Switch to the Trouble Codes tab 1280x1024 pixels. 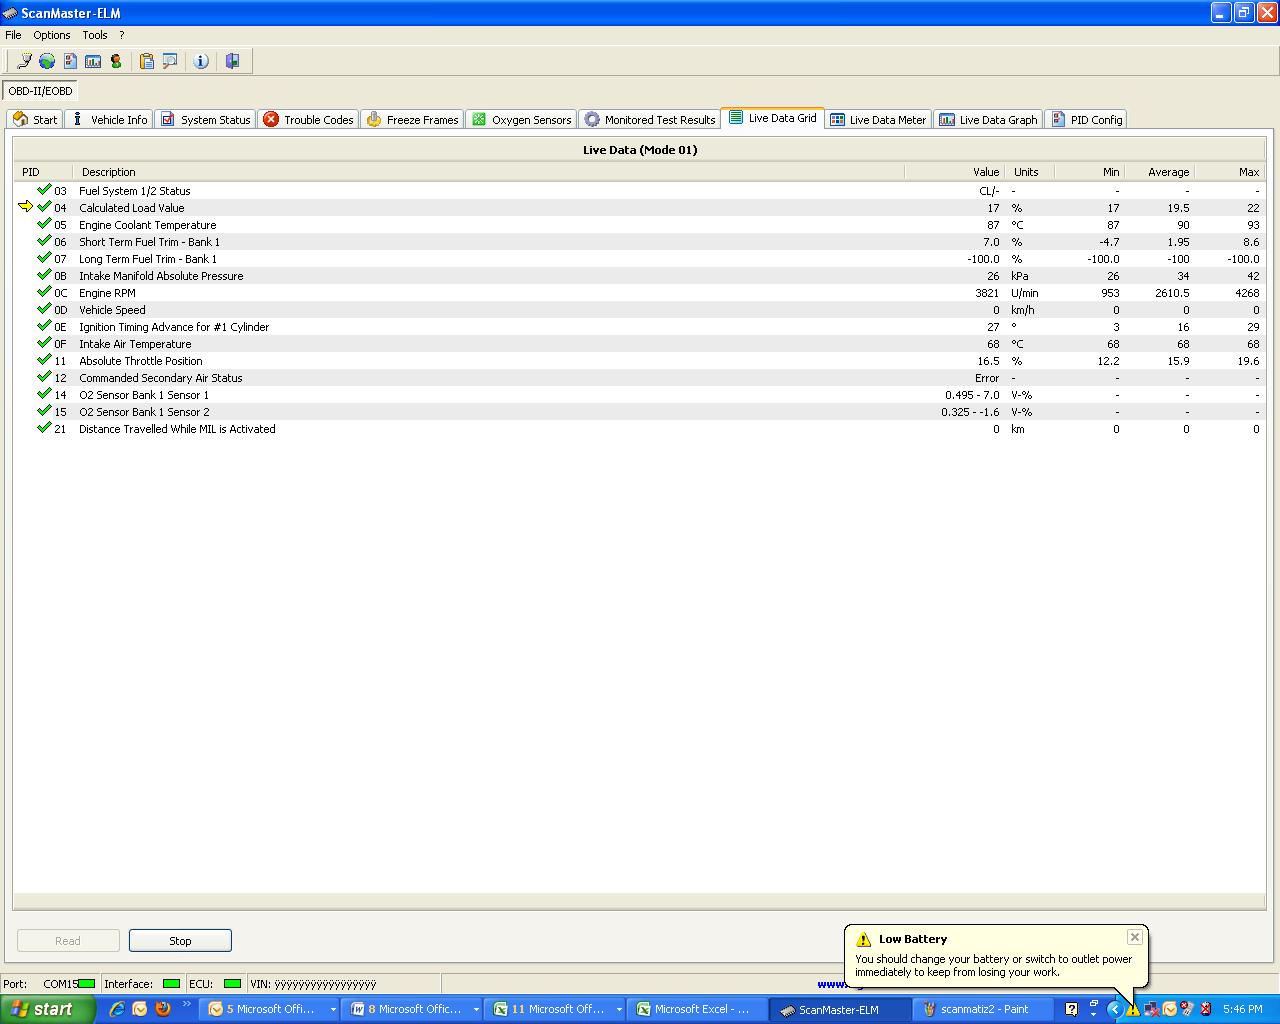(308, 120)
